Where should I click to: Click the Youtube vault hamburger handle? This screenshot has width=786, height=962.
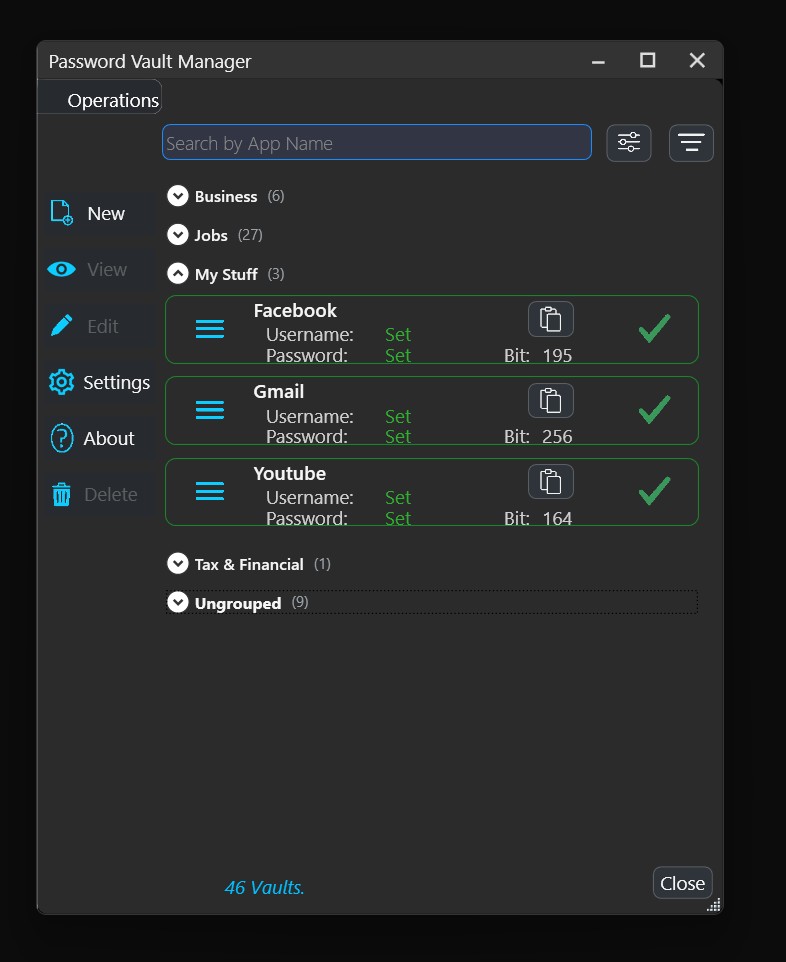210,491
